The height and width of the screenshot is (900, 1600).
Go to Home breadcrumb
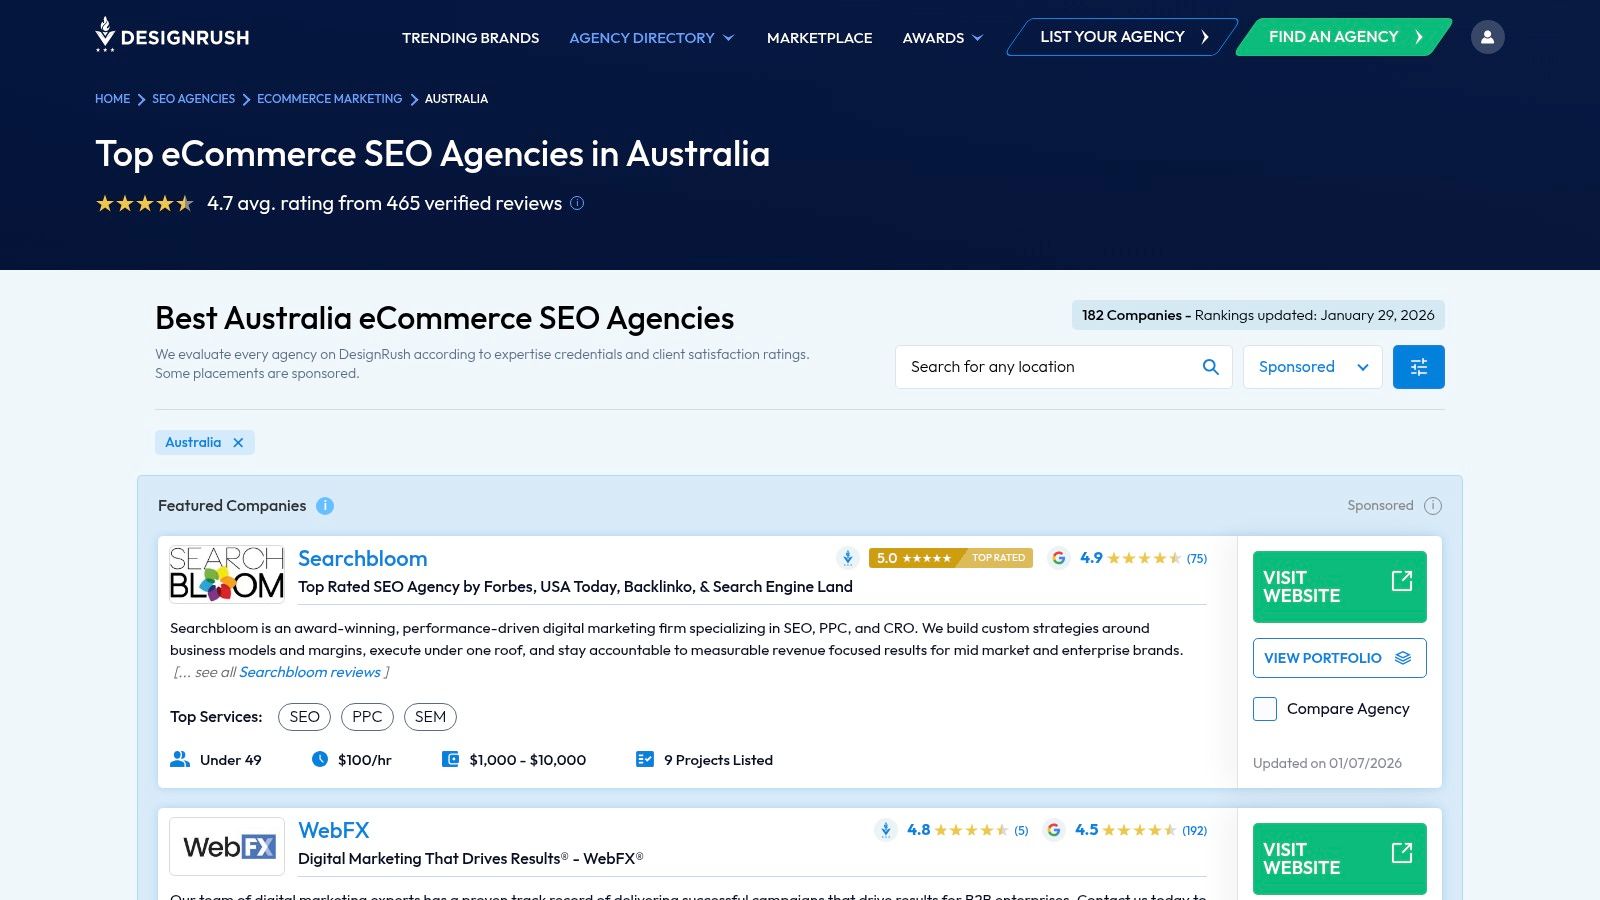pyautogui.click(x=112, y=99)
